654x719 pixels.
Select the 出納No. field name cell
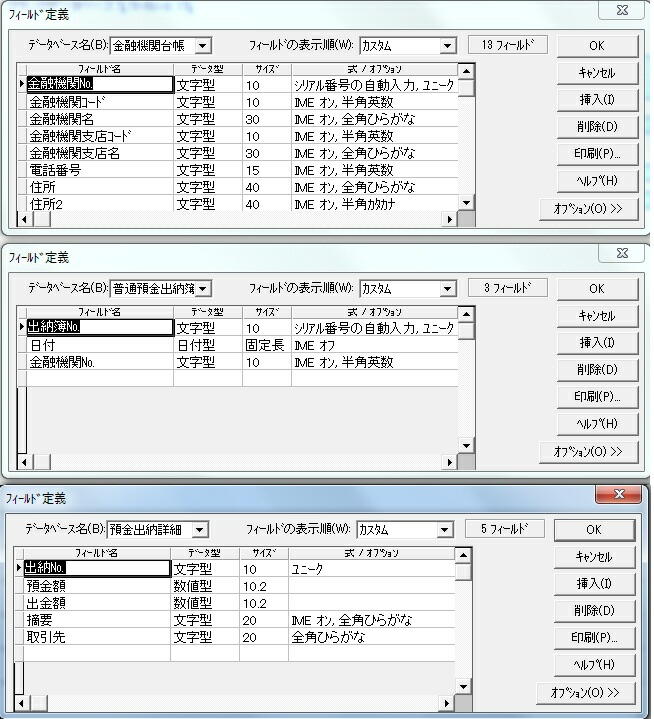96,569
